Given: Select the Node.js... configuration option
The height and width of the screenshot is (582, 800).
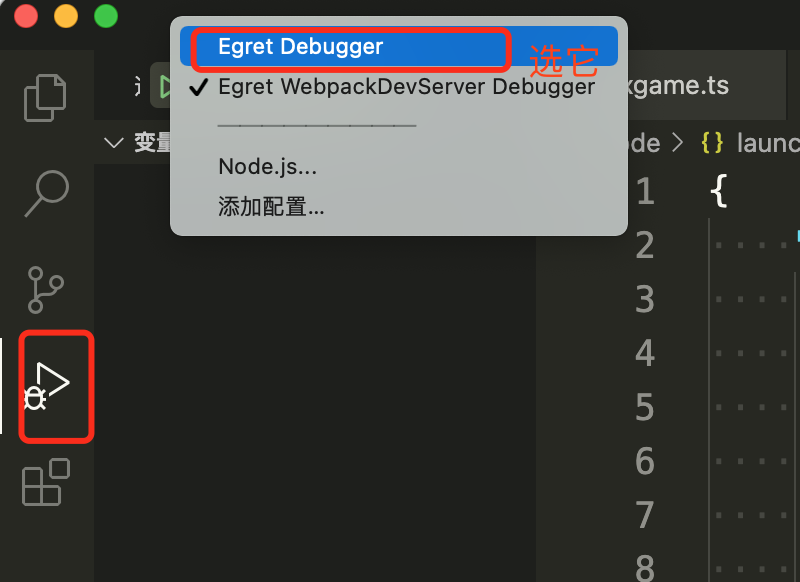Looking at the screenshot, I should click(267, 166).
